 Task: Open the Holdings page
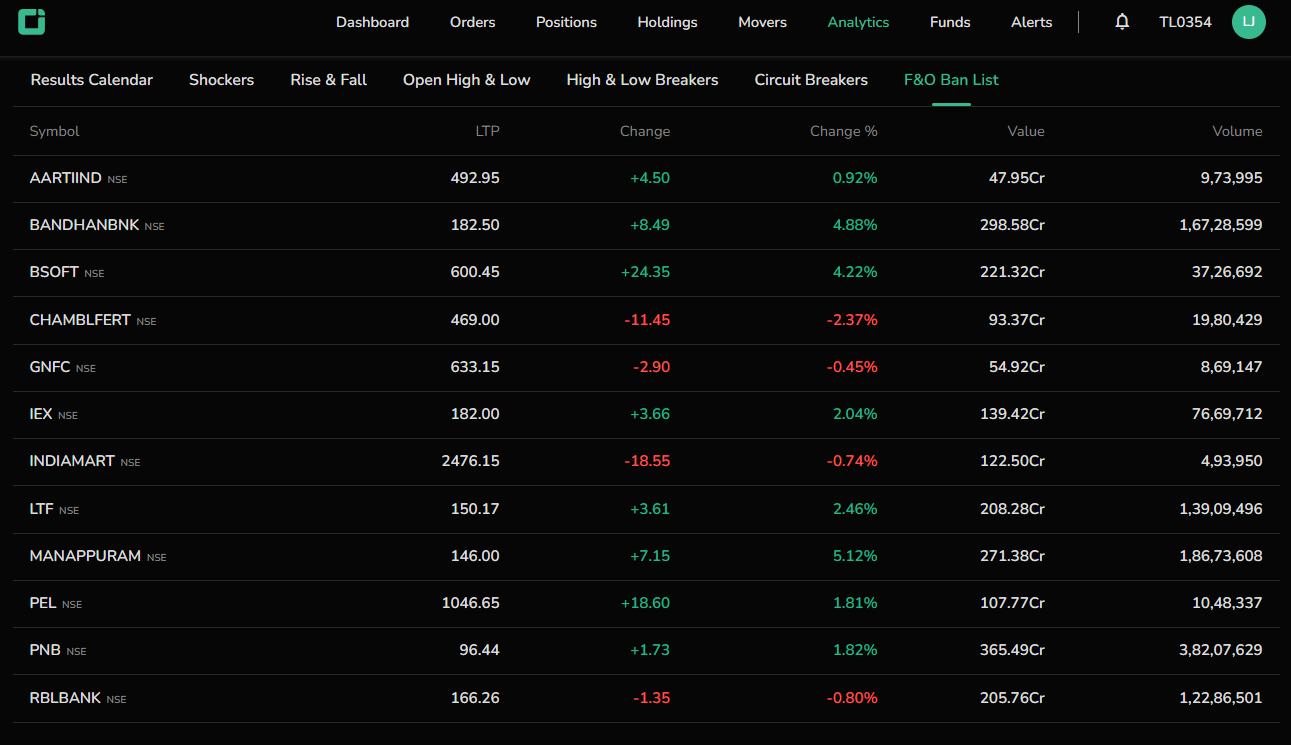tap(667, 22)
